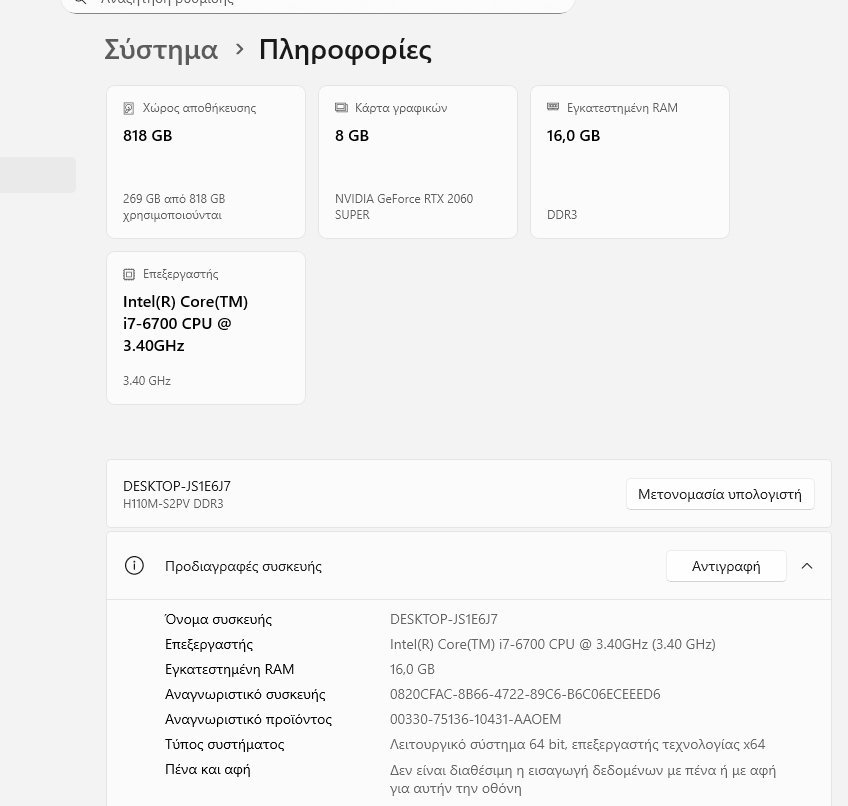Click the 16,0 GB value in the RAM card
848x806 pixels.
pos(573,135)
